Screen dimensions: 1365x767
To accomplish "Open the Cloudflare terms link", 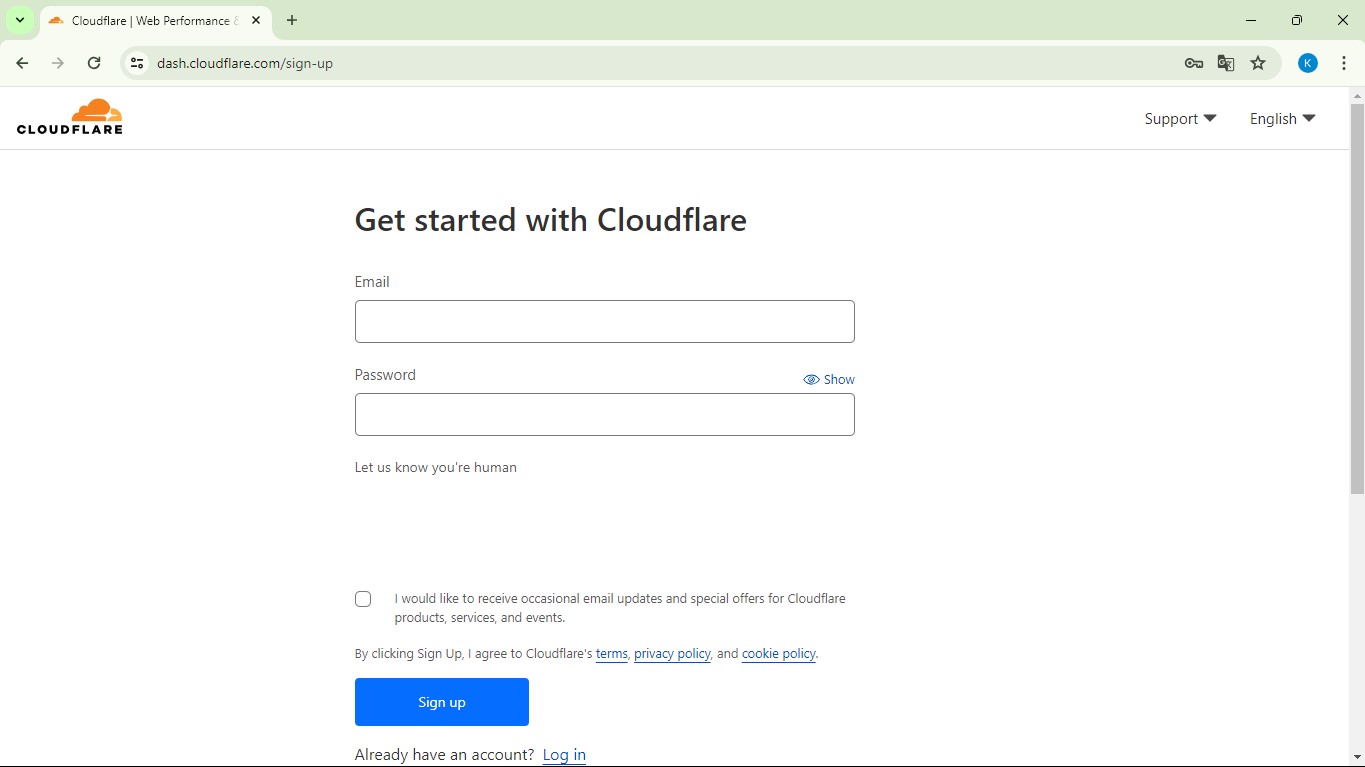I will pos(612,654).
